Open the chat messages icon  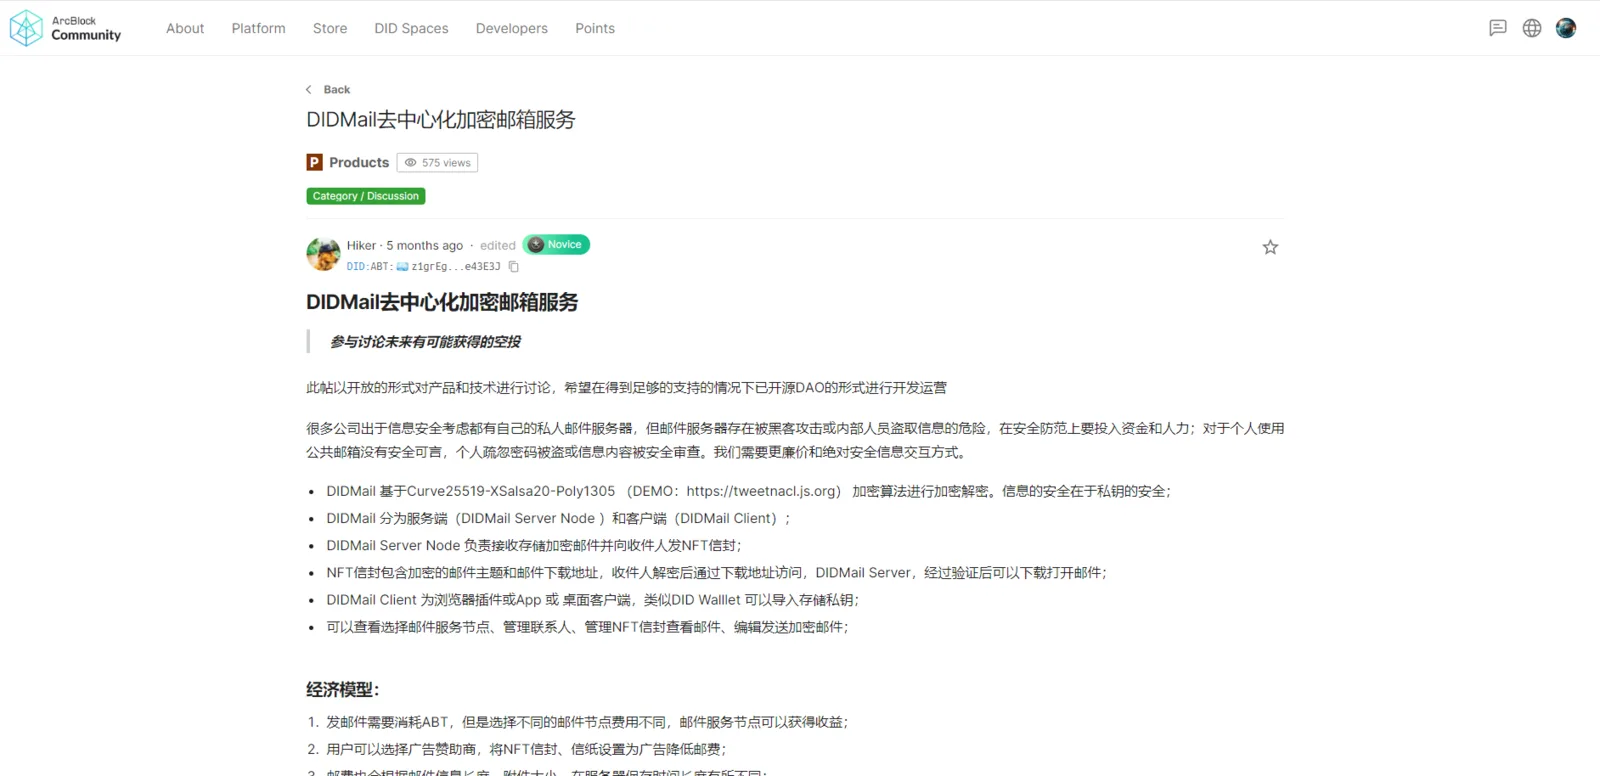tap(1498, 28)
